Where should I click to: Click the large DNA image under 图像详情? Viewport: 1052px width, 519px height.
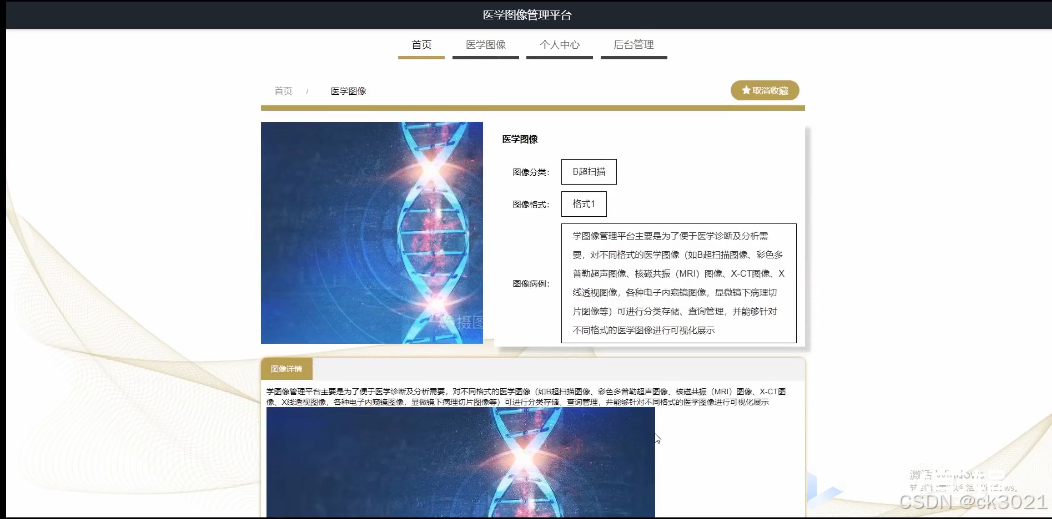(x=460, y=462)
